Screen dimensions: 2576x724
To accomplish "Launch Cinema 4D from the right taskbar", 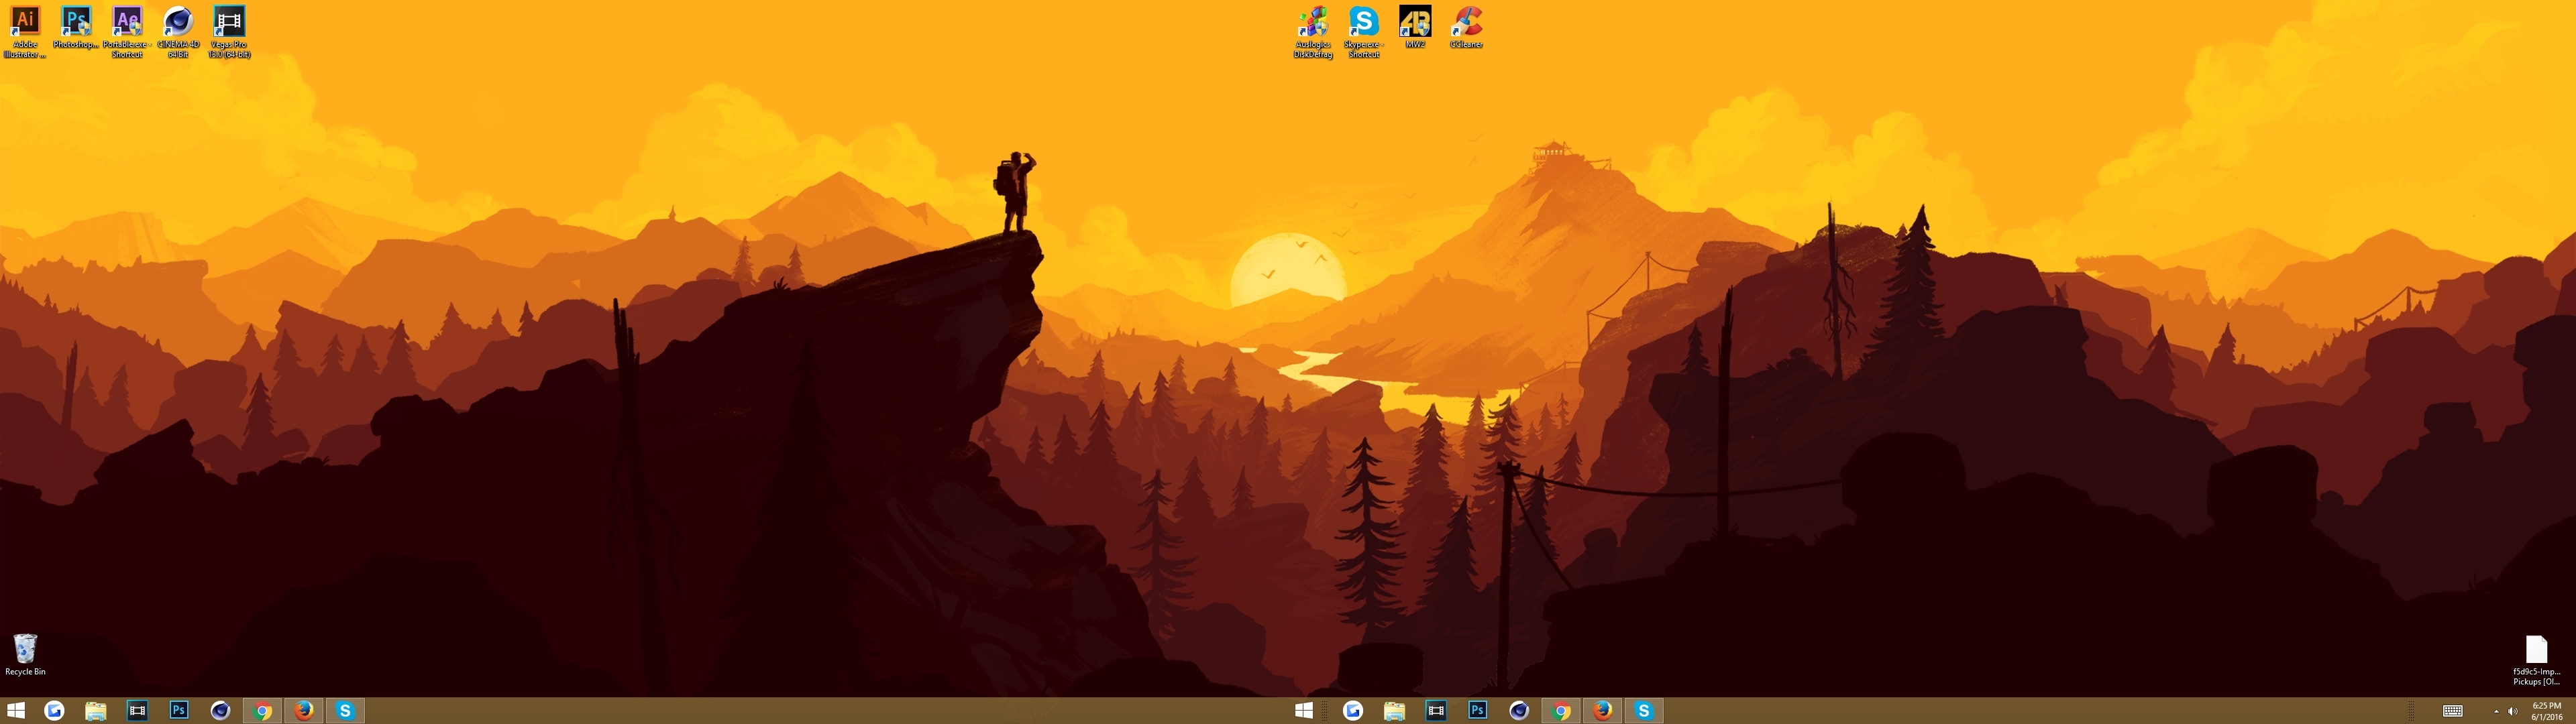I will coord(1519,710).
